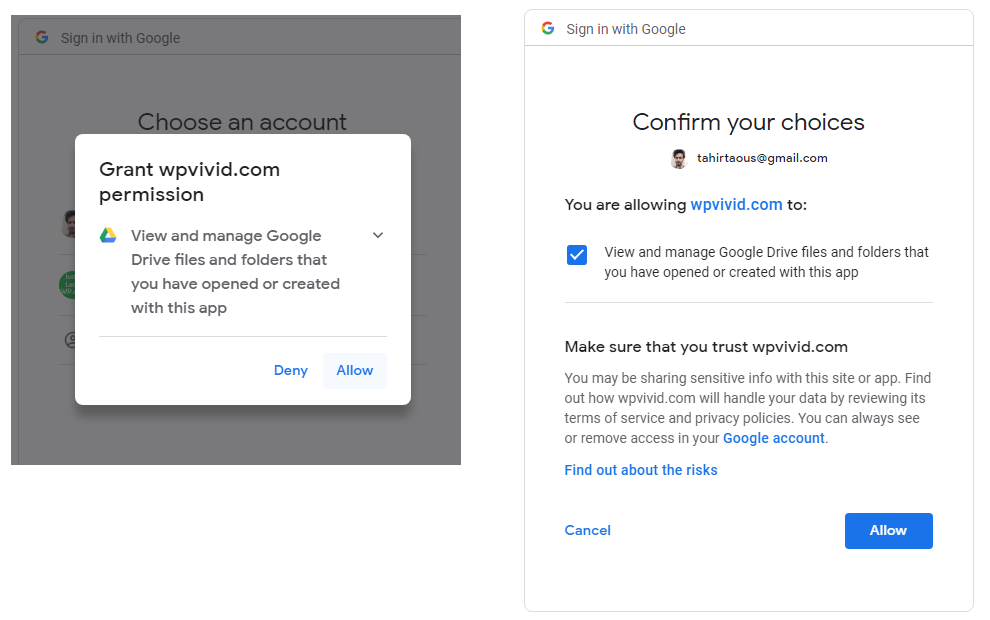Click the Google logo in the right Sign in window

(x=547, y=28)
